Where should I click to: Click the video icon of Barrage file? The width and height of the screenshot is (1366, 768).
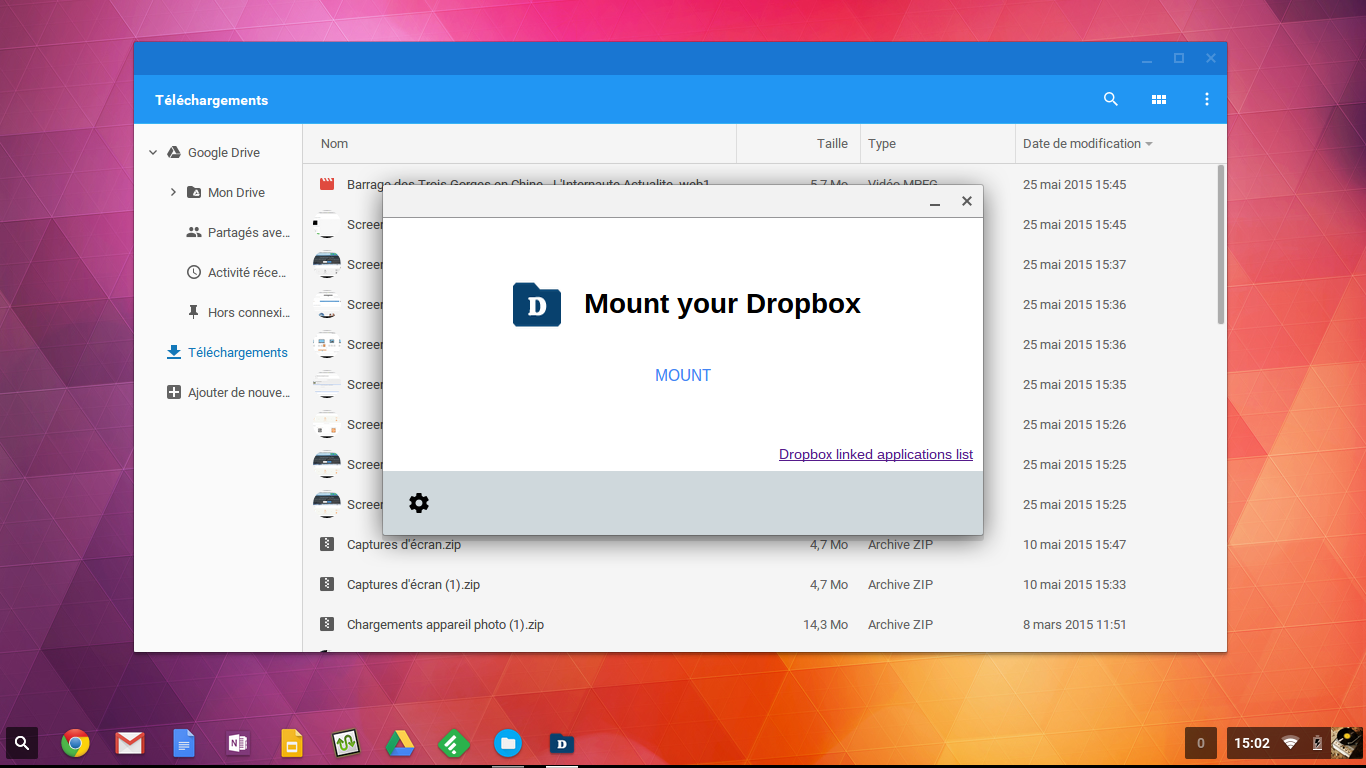click(x=326, y=184)
